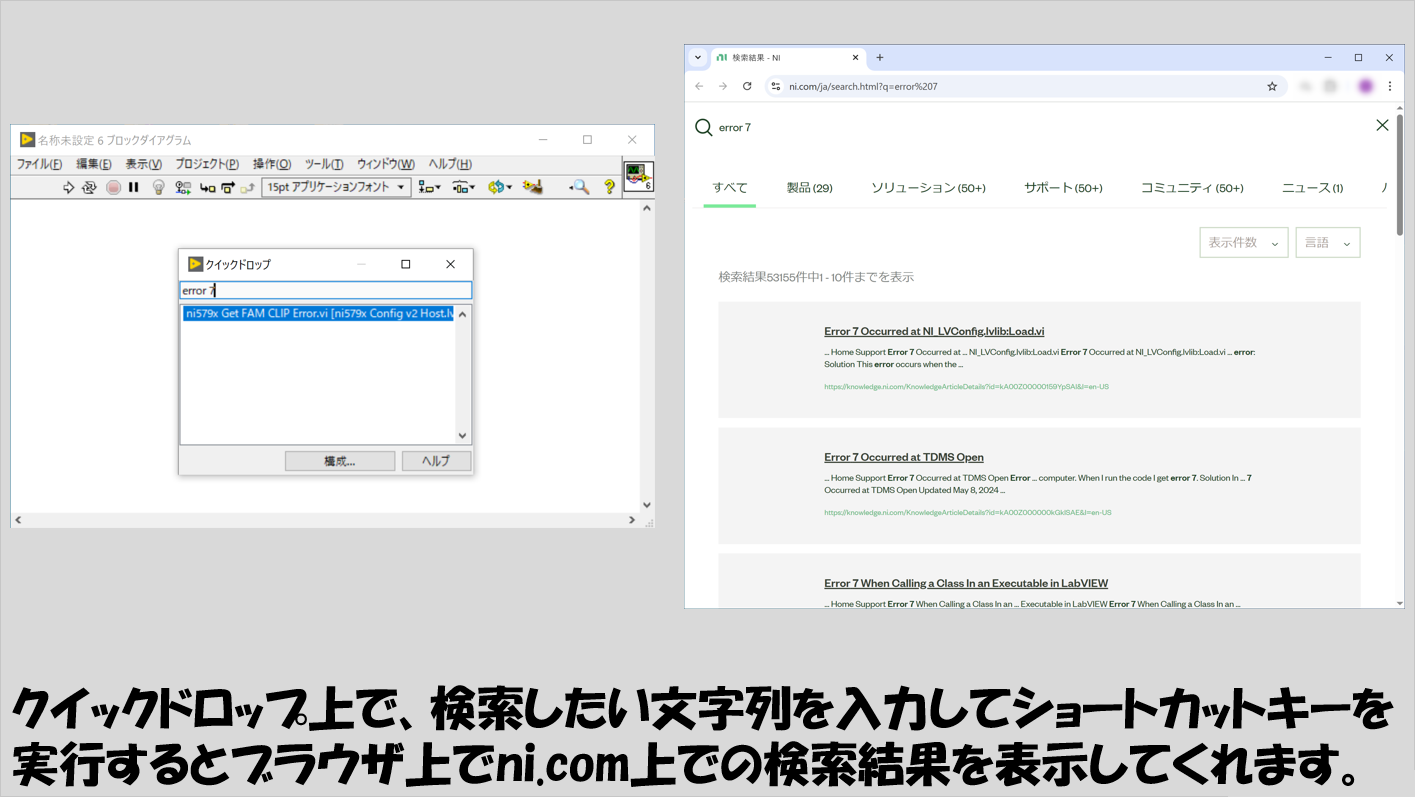
Task: Click the Step Over icon
Action: point(228,187)
